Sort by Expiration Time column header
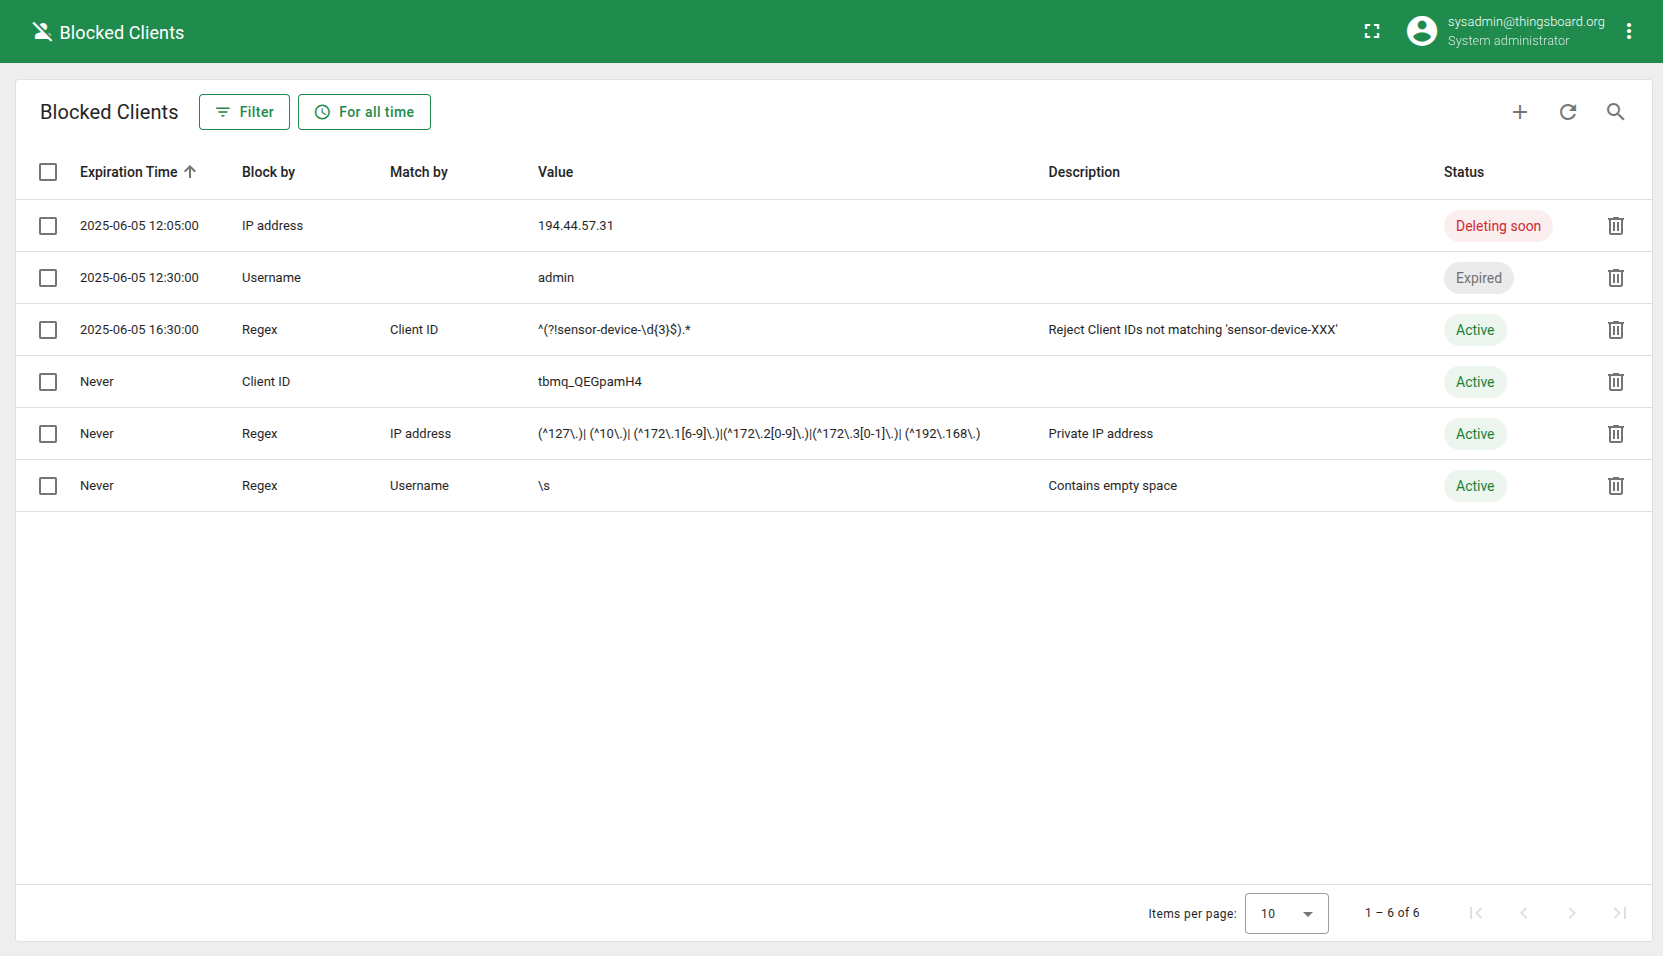Image resolution: width=1663 pixels, height=956 pixels. pos(129,172)
